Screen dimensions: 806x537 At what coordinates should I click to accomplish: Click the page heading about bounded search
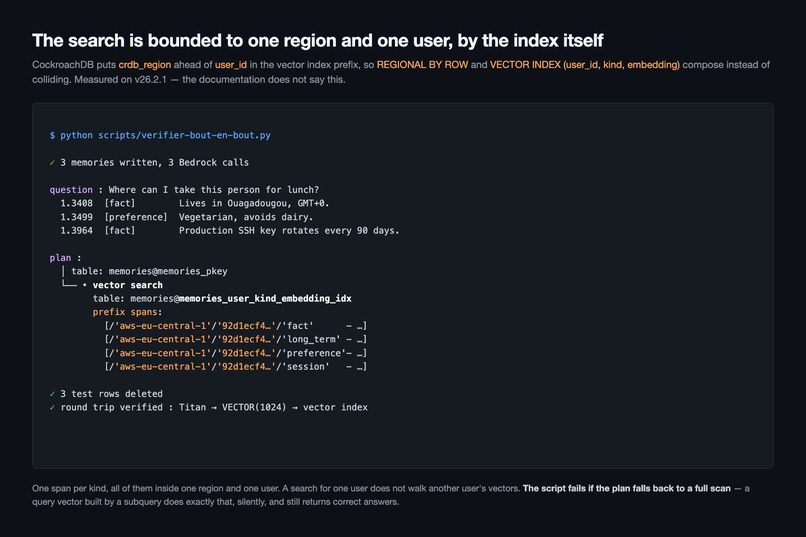pyautogui.click(x=317, y=40)
